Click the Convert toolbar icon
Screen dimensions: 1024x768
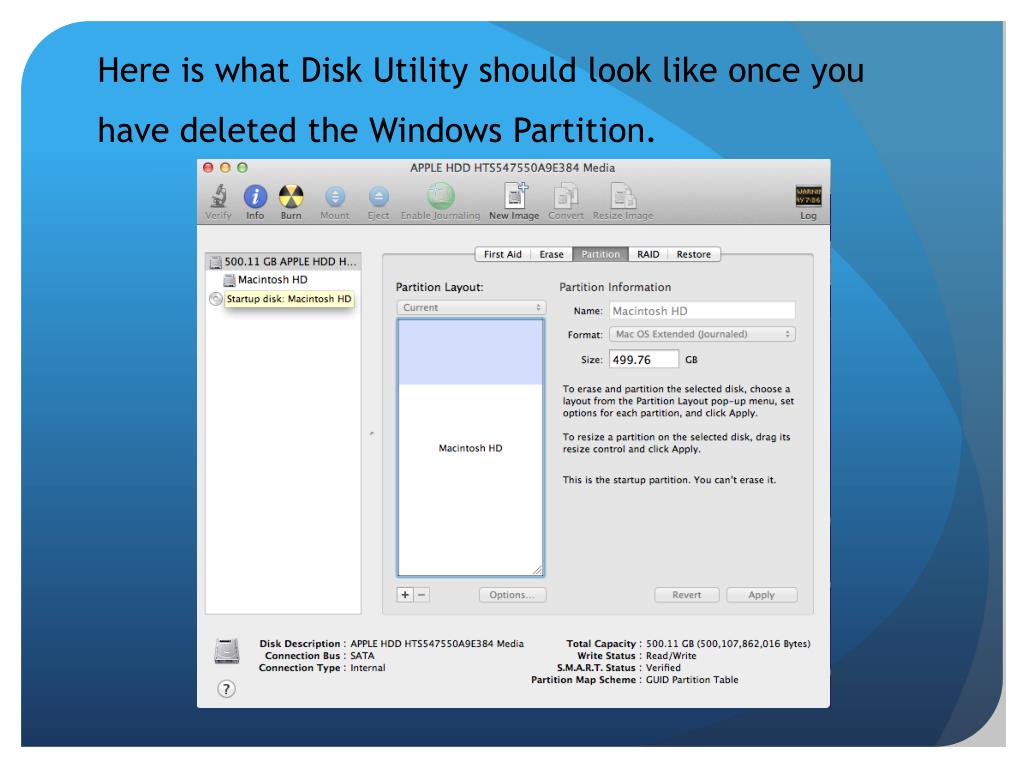click(566, 196)
